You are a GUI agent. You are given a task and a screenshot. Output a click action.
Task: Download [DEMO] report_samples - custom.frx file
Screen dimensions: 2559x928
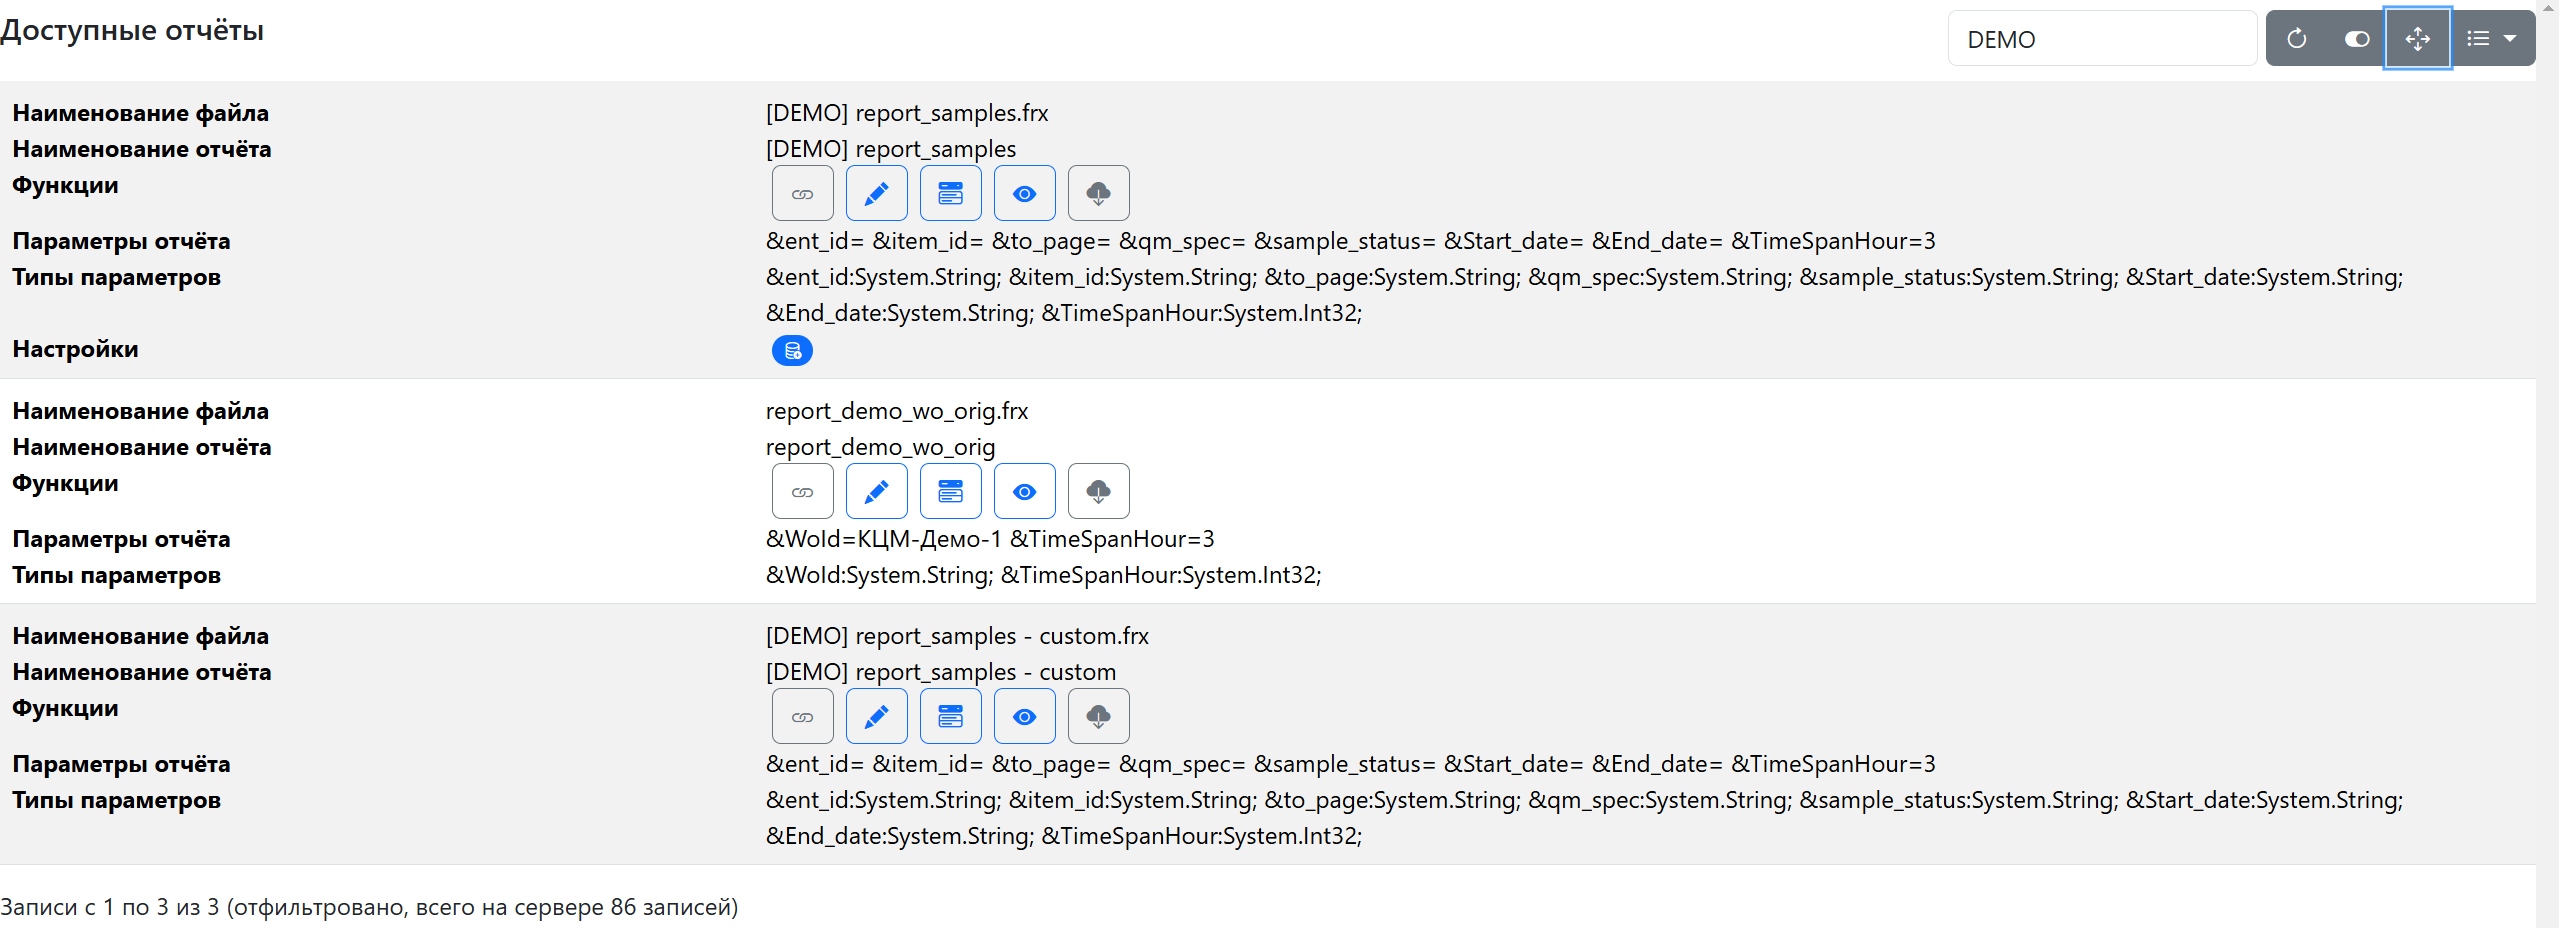tap(1098, 717)
